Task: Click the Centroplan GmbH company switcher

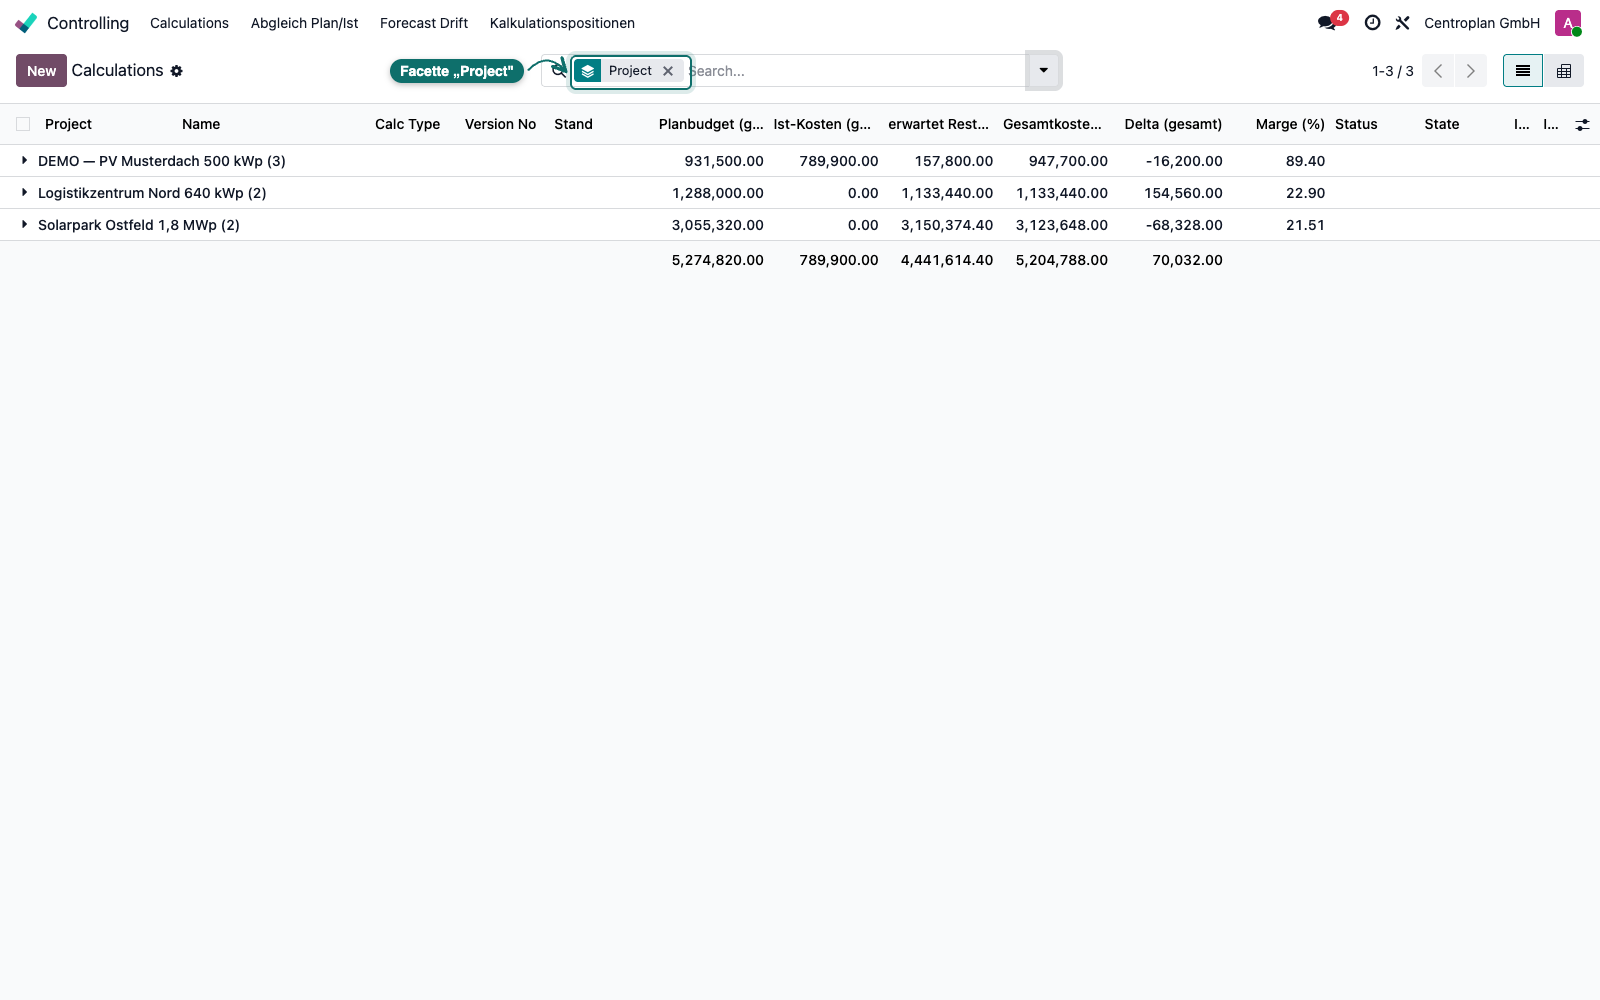Action: click(1482, 23)
